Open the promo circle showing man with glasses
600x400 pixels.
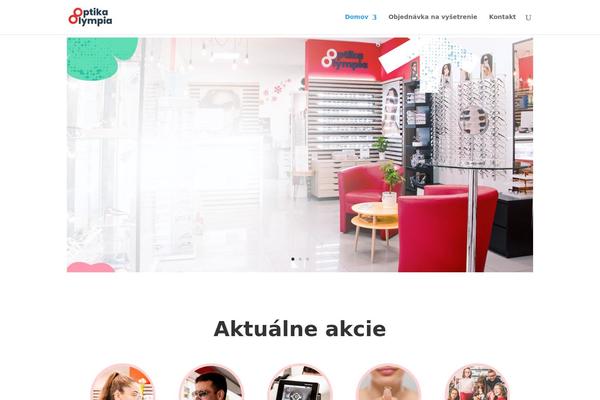click(211, 382)
